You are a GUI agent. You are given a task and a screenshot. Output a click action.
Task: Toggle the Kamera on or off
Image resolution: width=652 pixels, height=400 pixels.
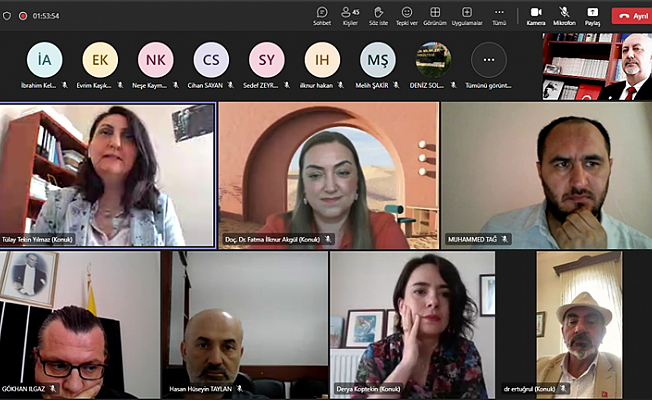click(536, 16)
